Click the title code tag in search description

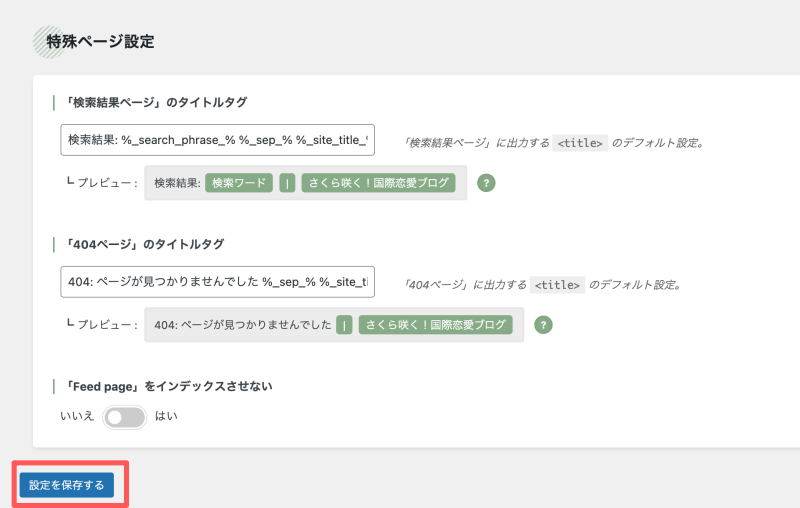click(x=580, y=143)
